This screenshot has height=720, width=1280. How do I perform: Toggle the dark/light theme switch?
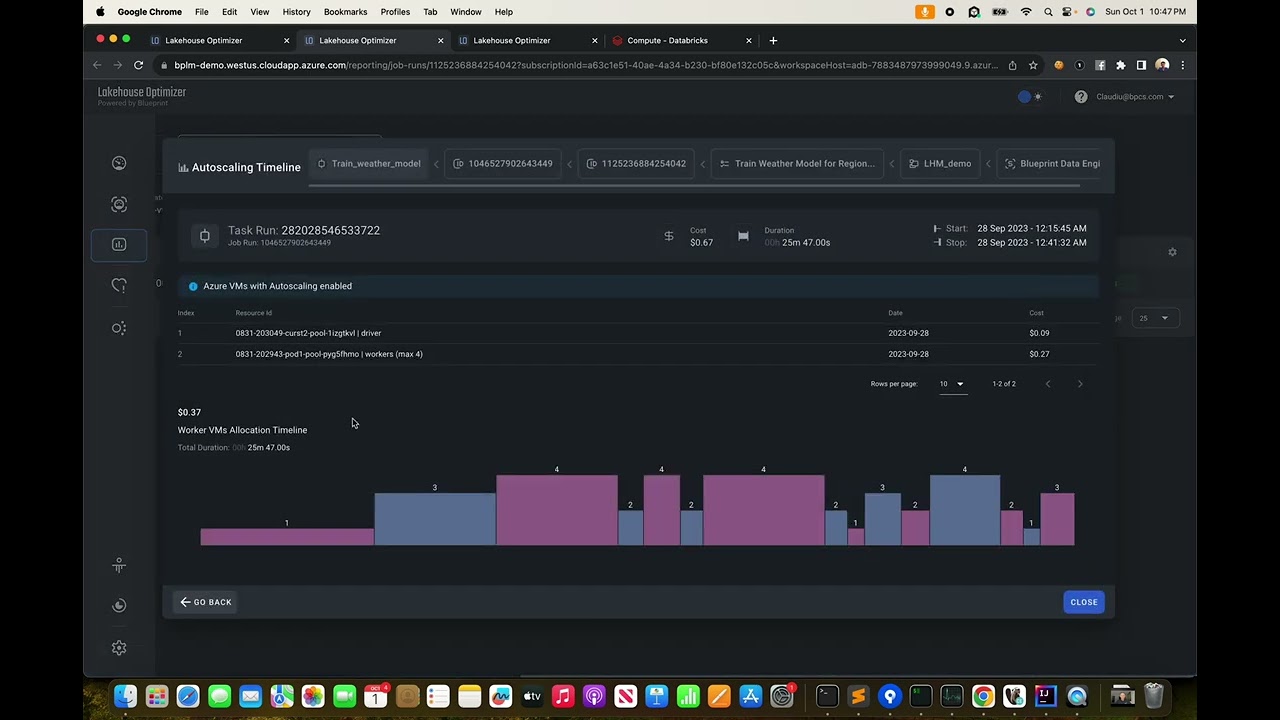(1030, 97)
